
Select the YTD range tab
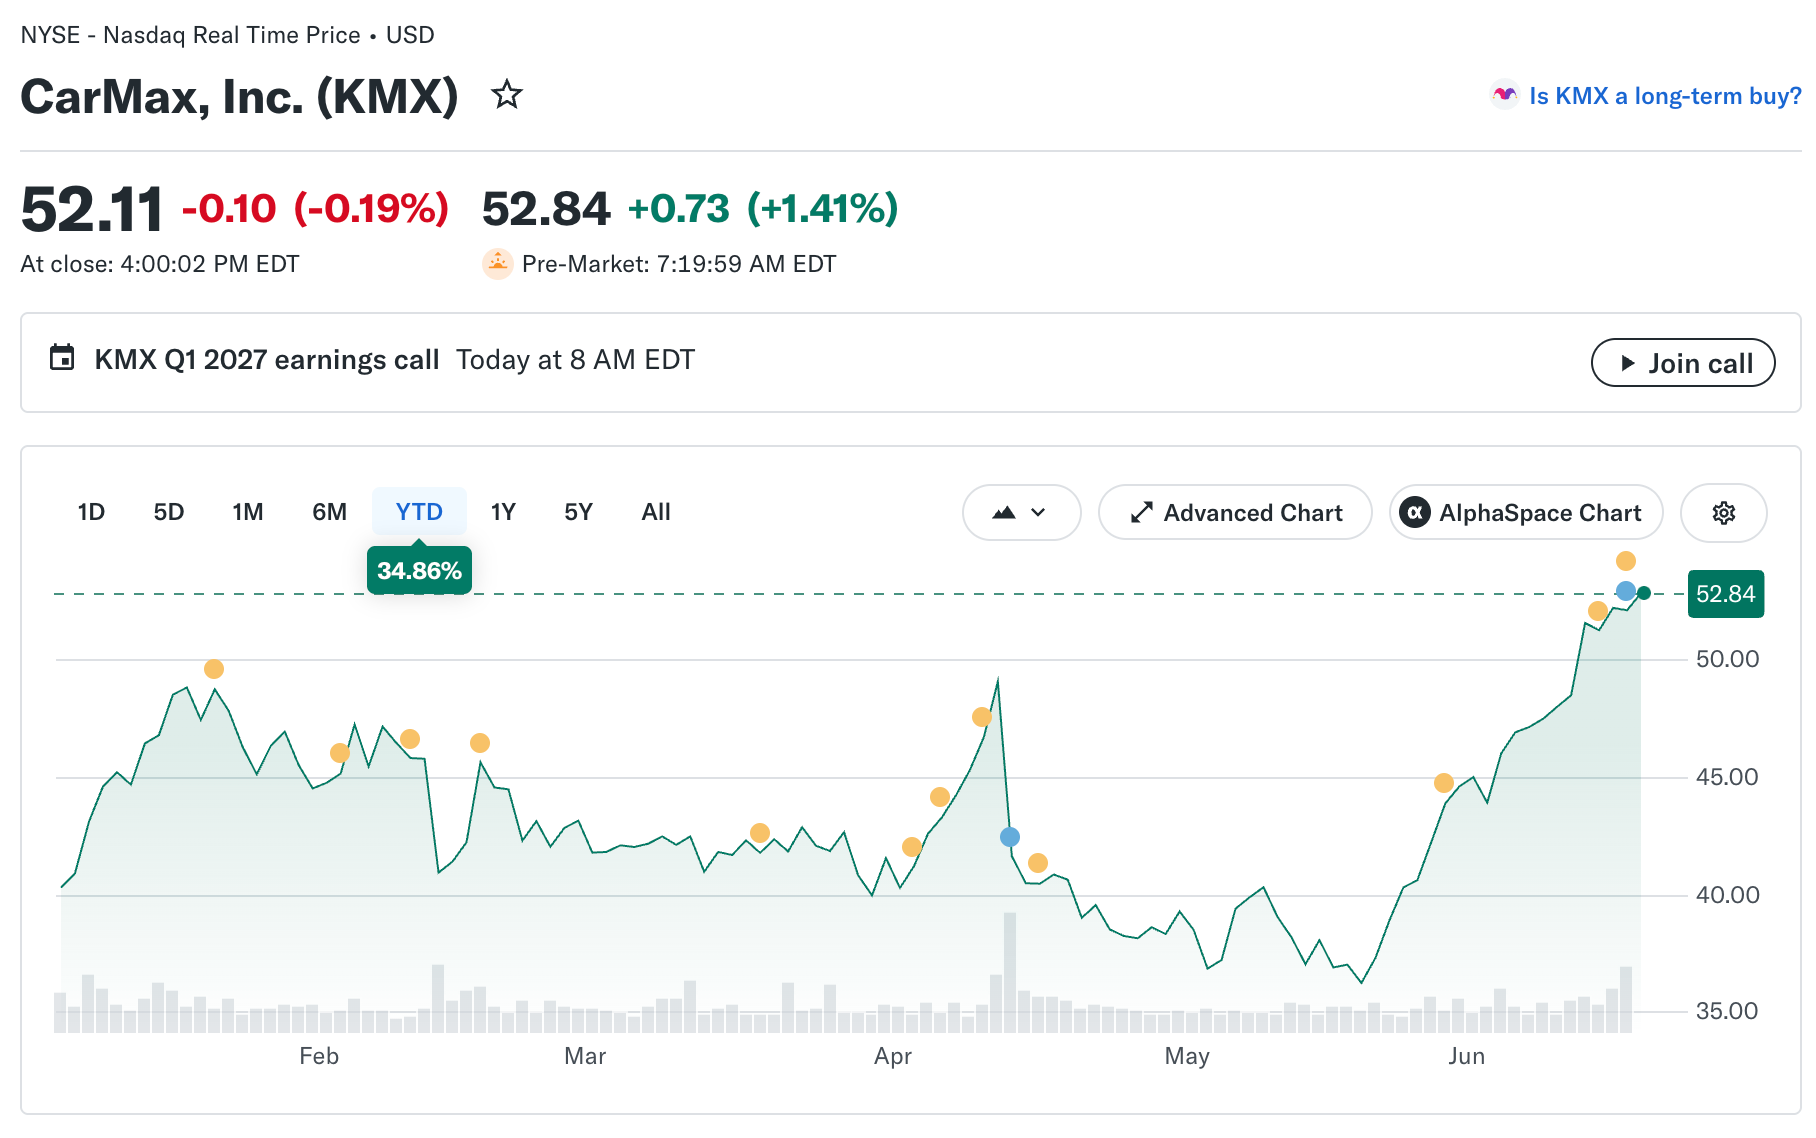click(419, 512)
